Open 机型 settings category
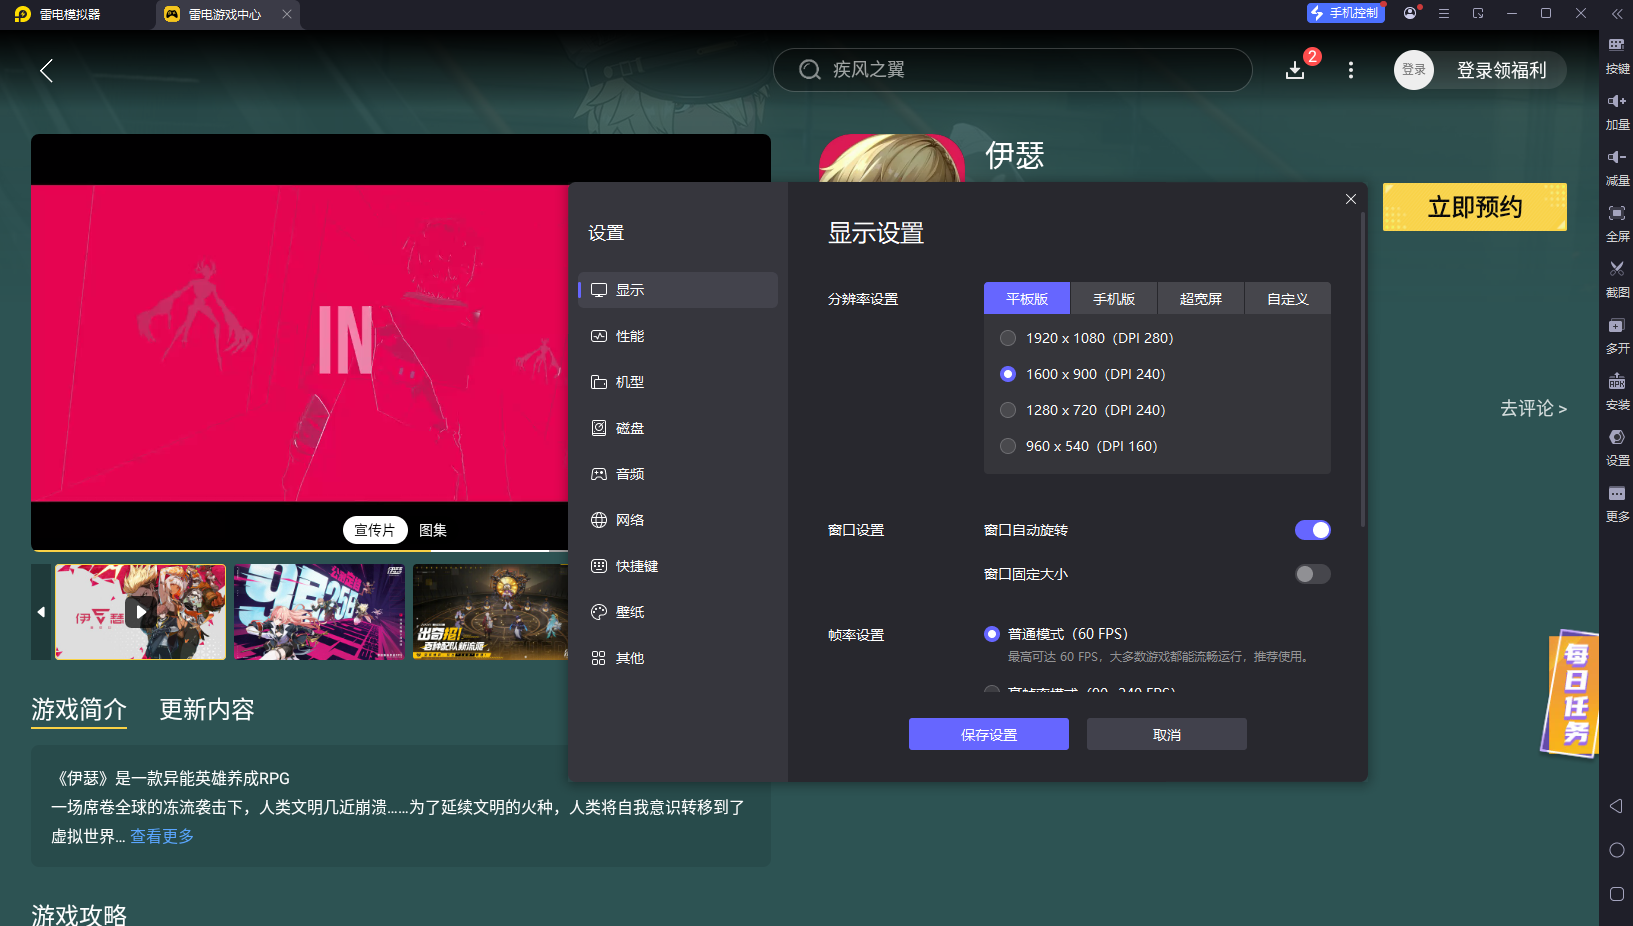The image size is (1633, 926). [678, 382]
